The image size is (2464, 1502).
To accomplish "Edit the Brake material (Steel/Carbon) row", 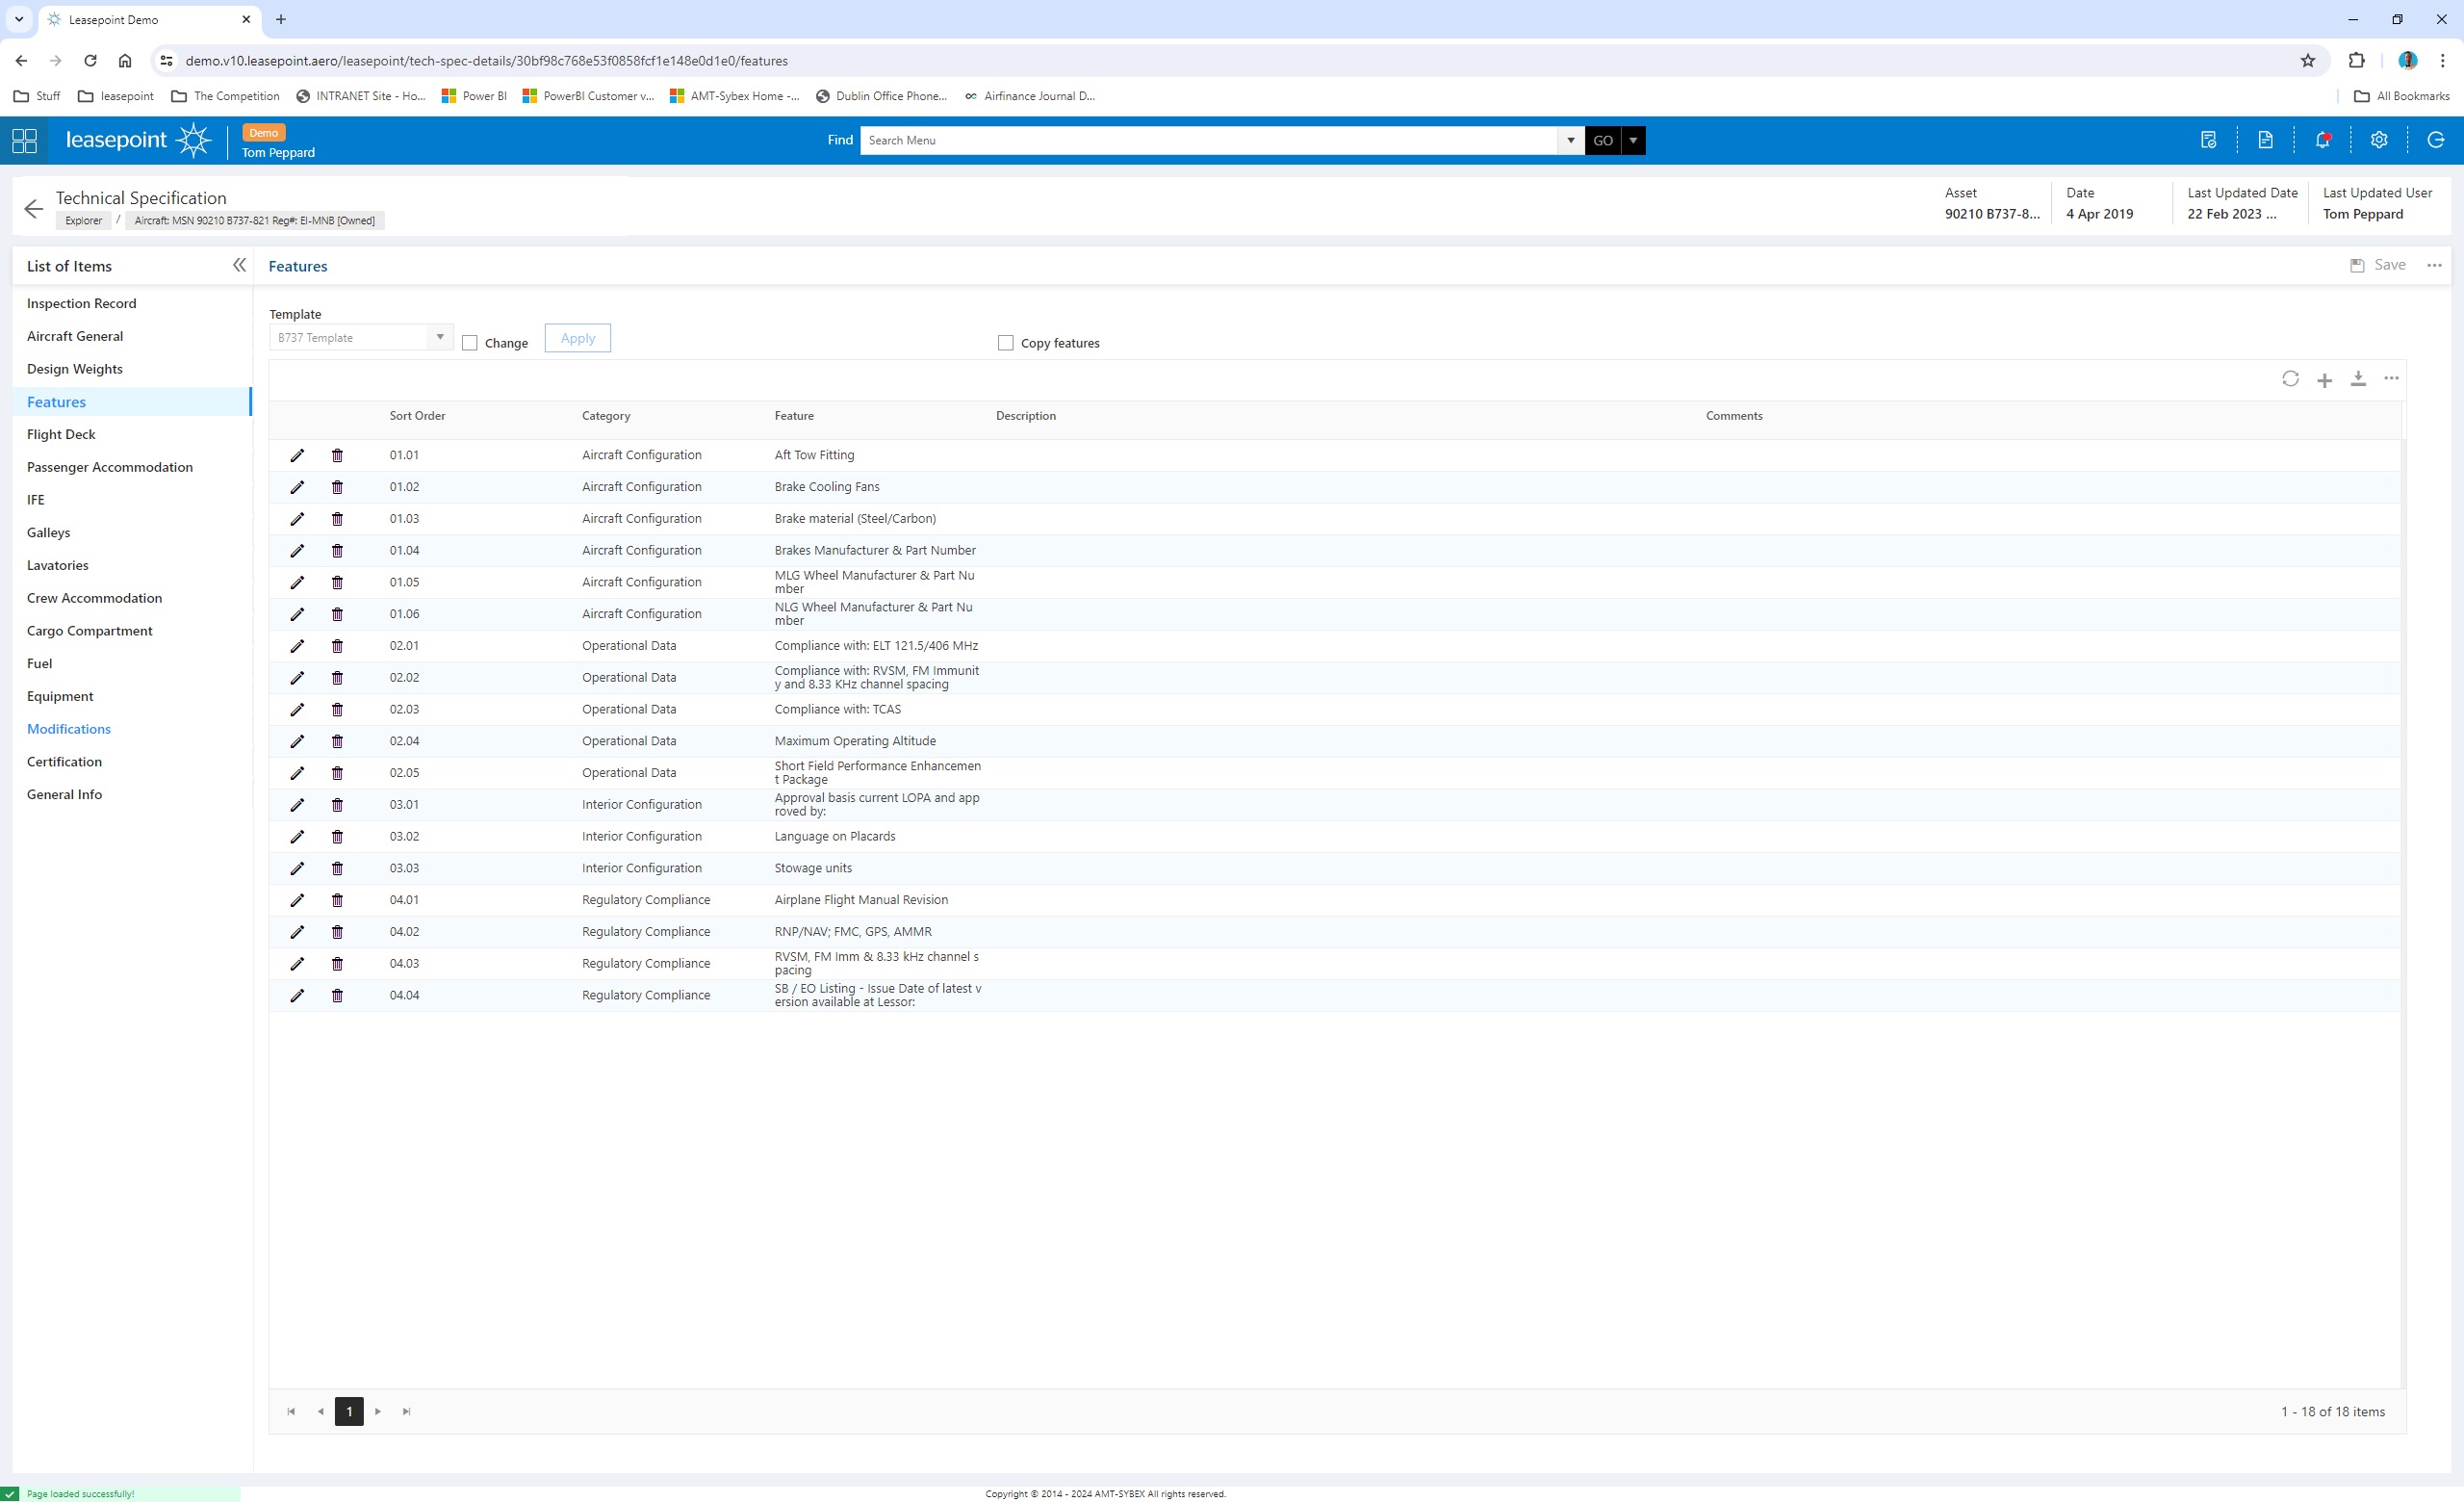I will pos(297,519).
